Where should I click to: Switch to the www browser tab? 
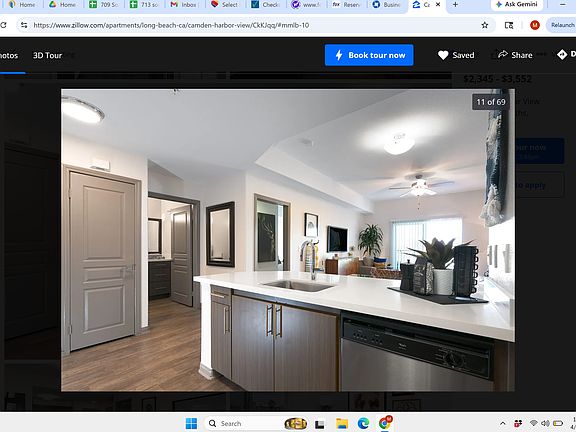tap(306, 4)
